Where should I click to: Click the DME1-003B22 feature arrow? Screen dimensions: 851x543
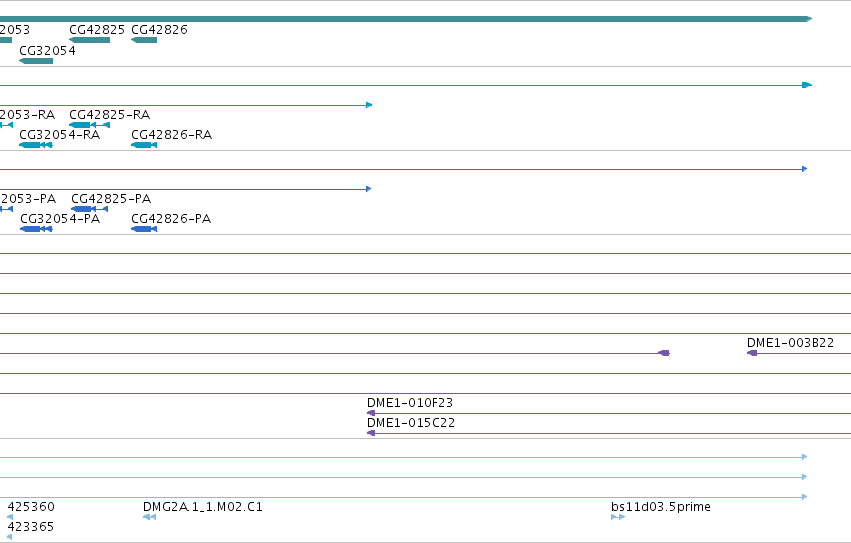coord(752,353)
